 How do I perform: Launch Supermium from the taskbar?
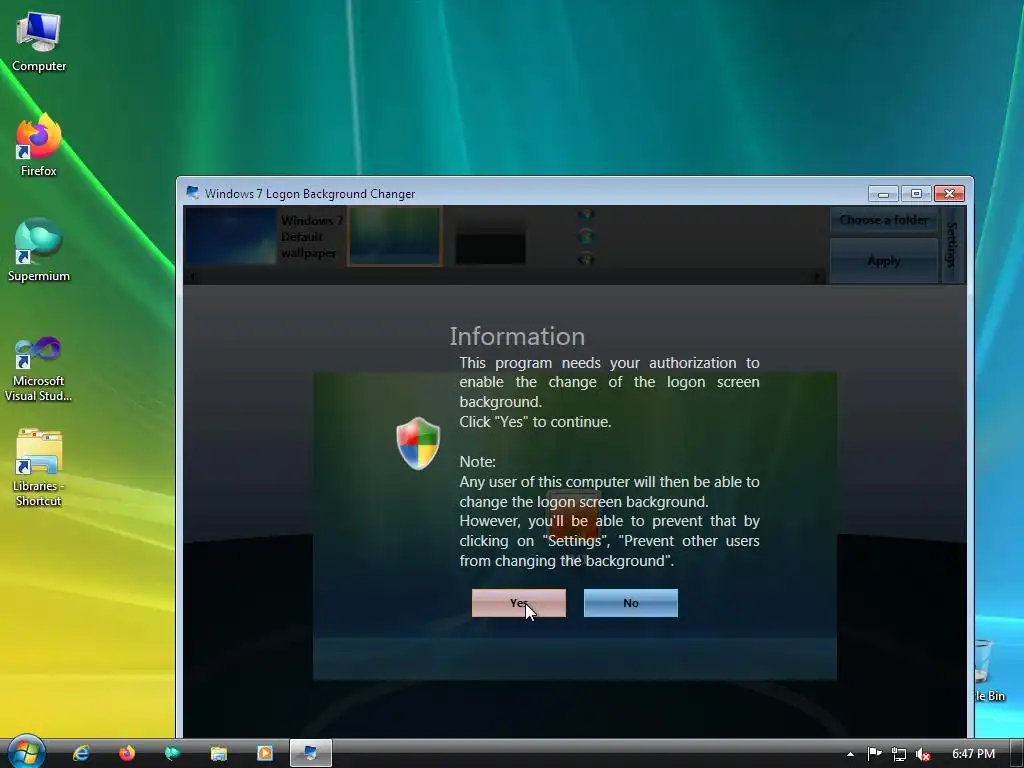coord(172,754)
